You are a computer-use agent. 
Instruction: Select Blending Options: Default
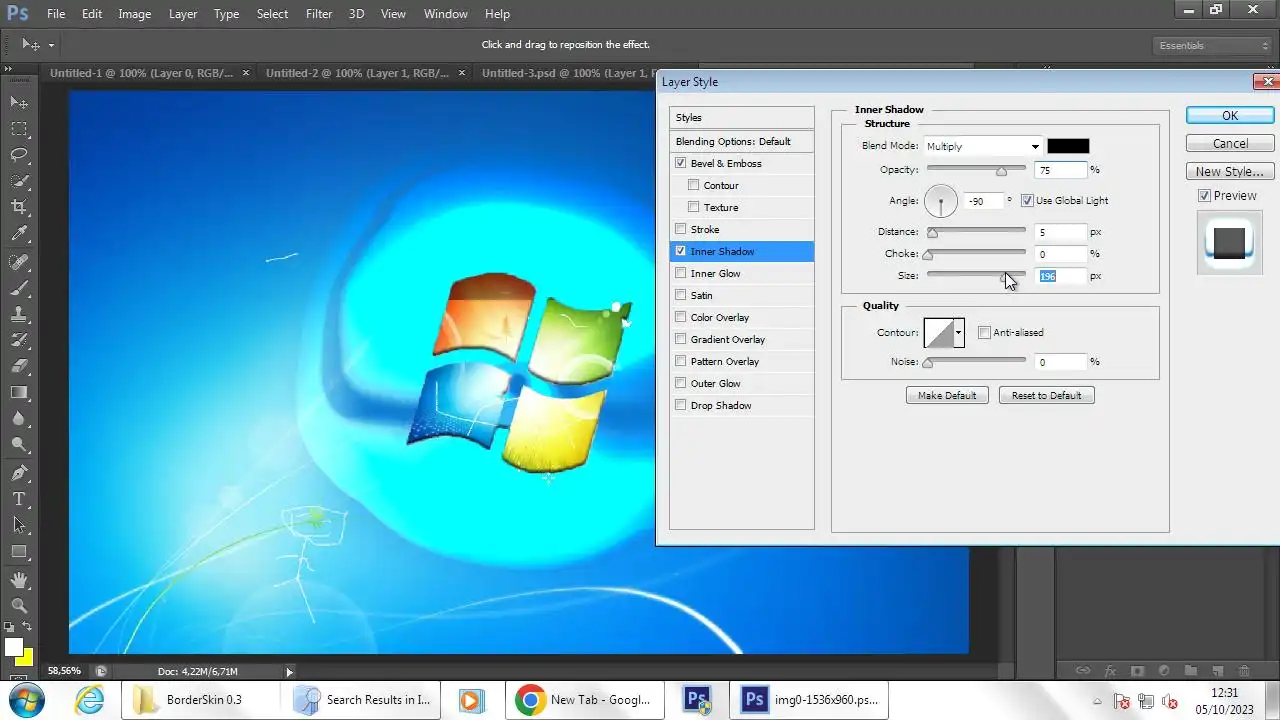(742, 141)
